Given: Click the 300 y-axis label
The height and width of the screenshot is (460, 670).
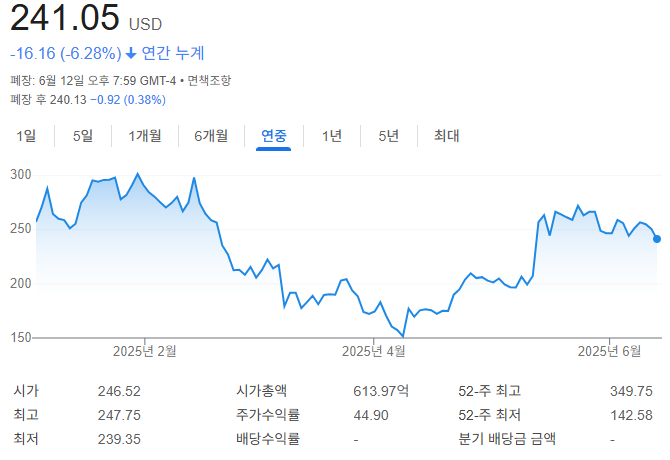Looking at the screenshot, I should [x=21, y=175].
